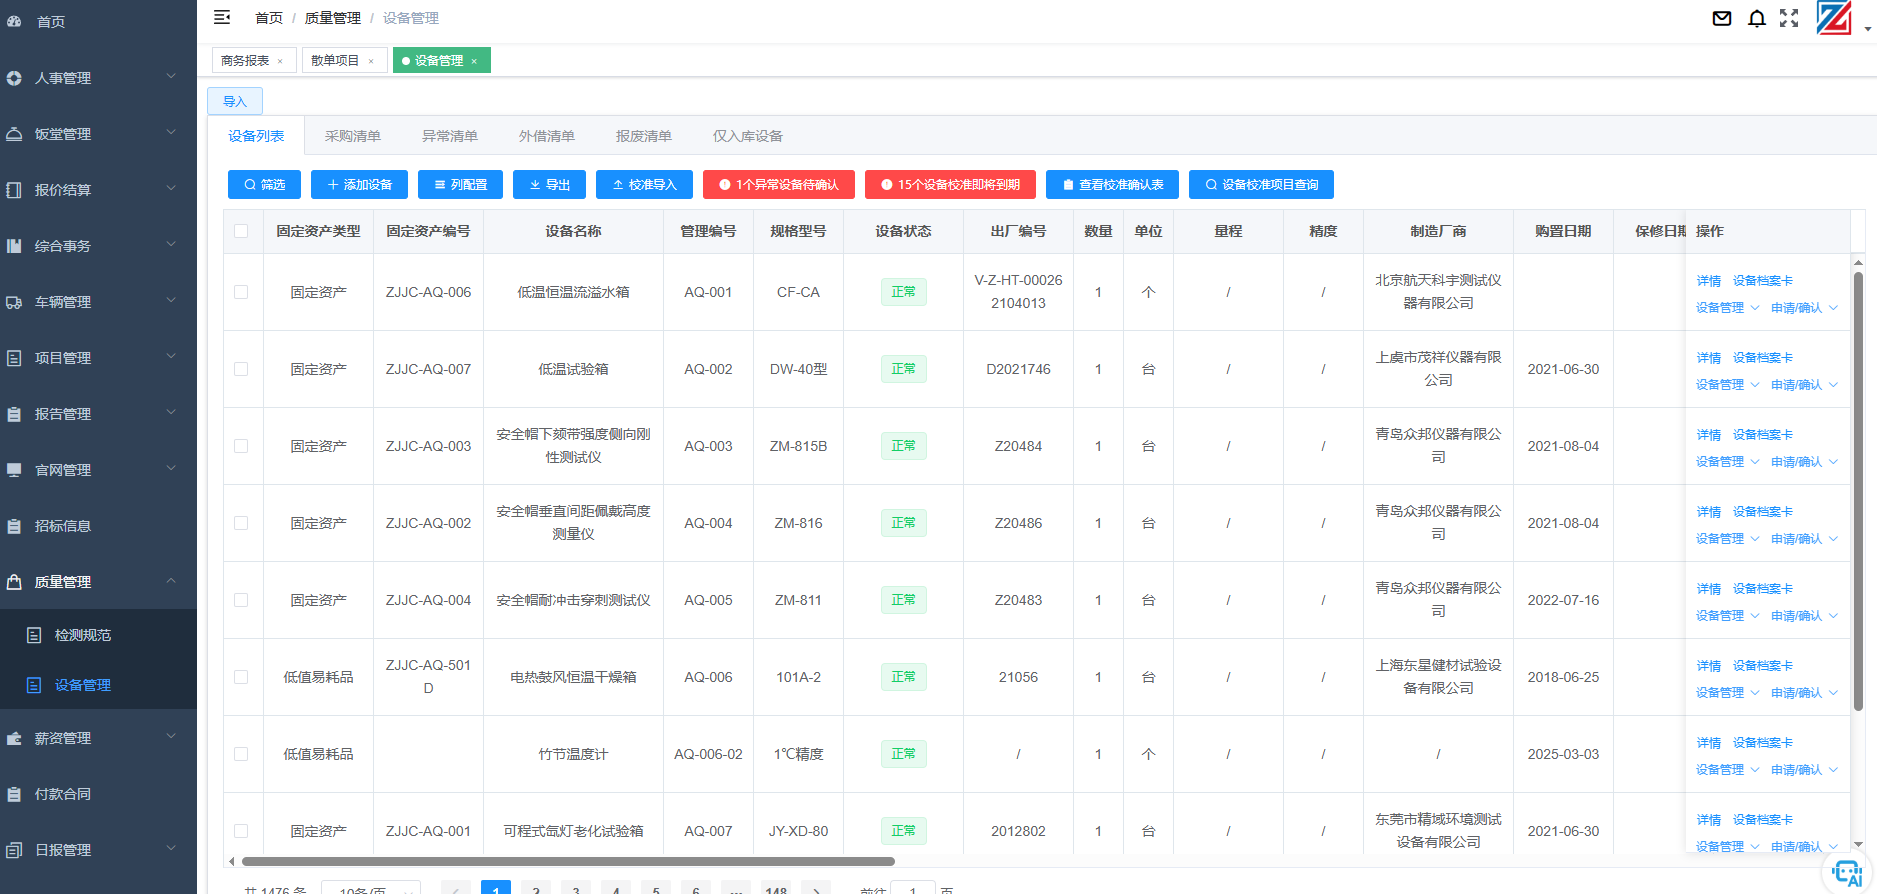Tick the checkbox for 低温试验箱 row
This screenshot has height=894, width=1877.
point(241,369)
